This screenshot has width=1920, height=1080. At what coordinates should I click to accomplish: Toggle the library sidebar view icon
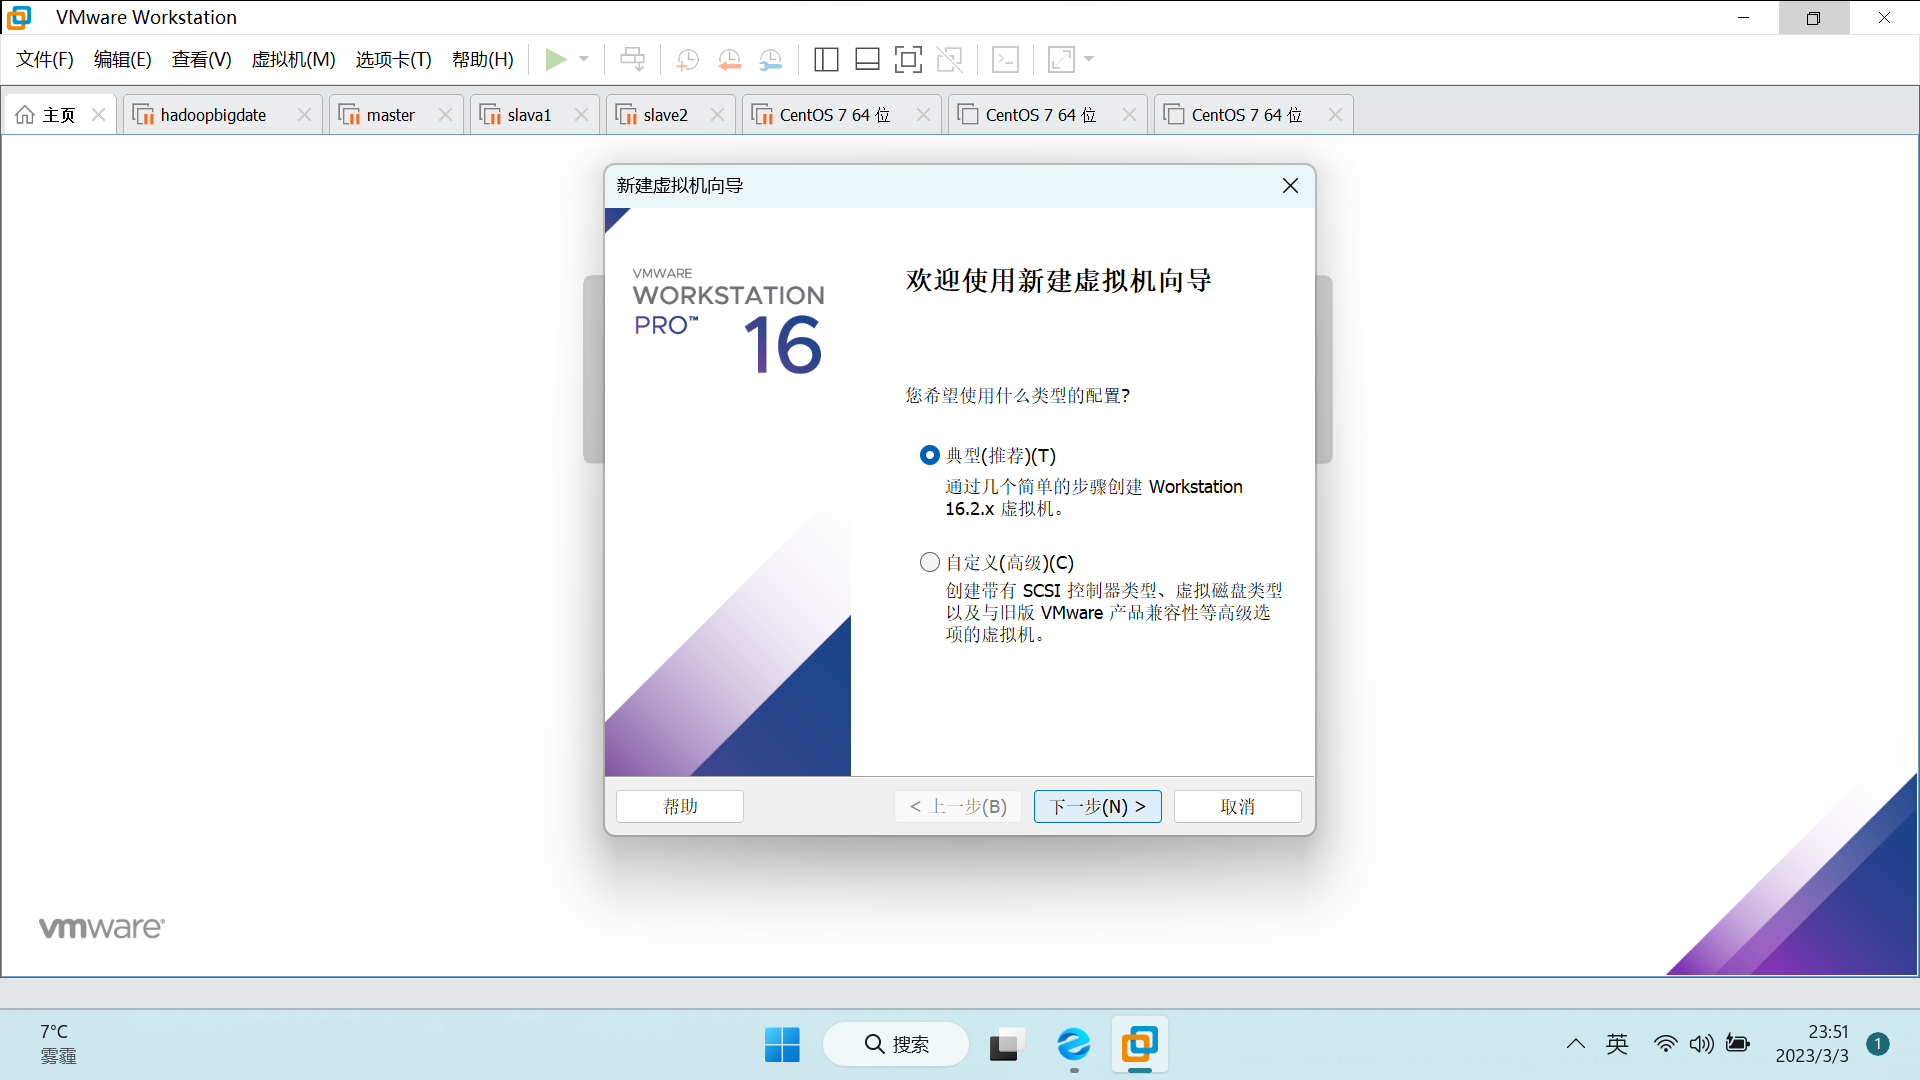coord(826,60)
